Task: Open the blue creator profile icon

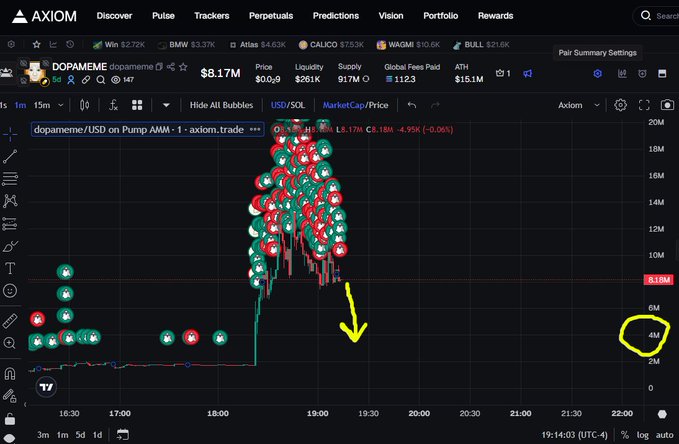Action: click(x=71, y=80)
